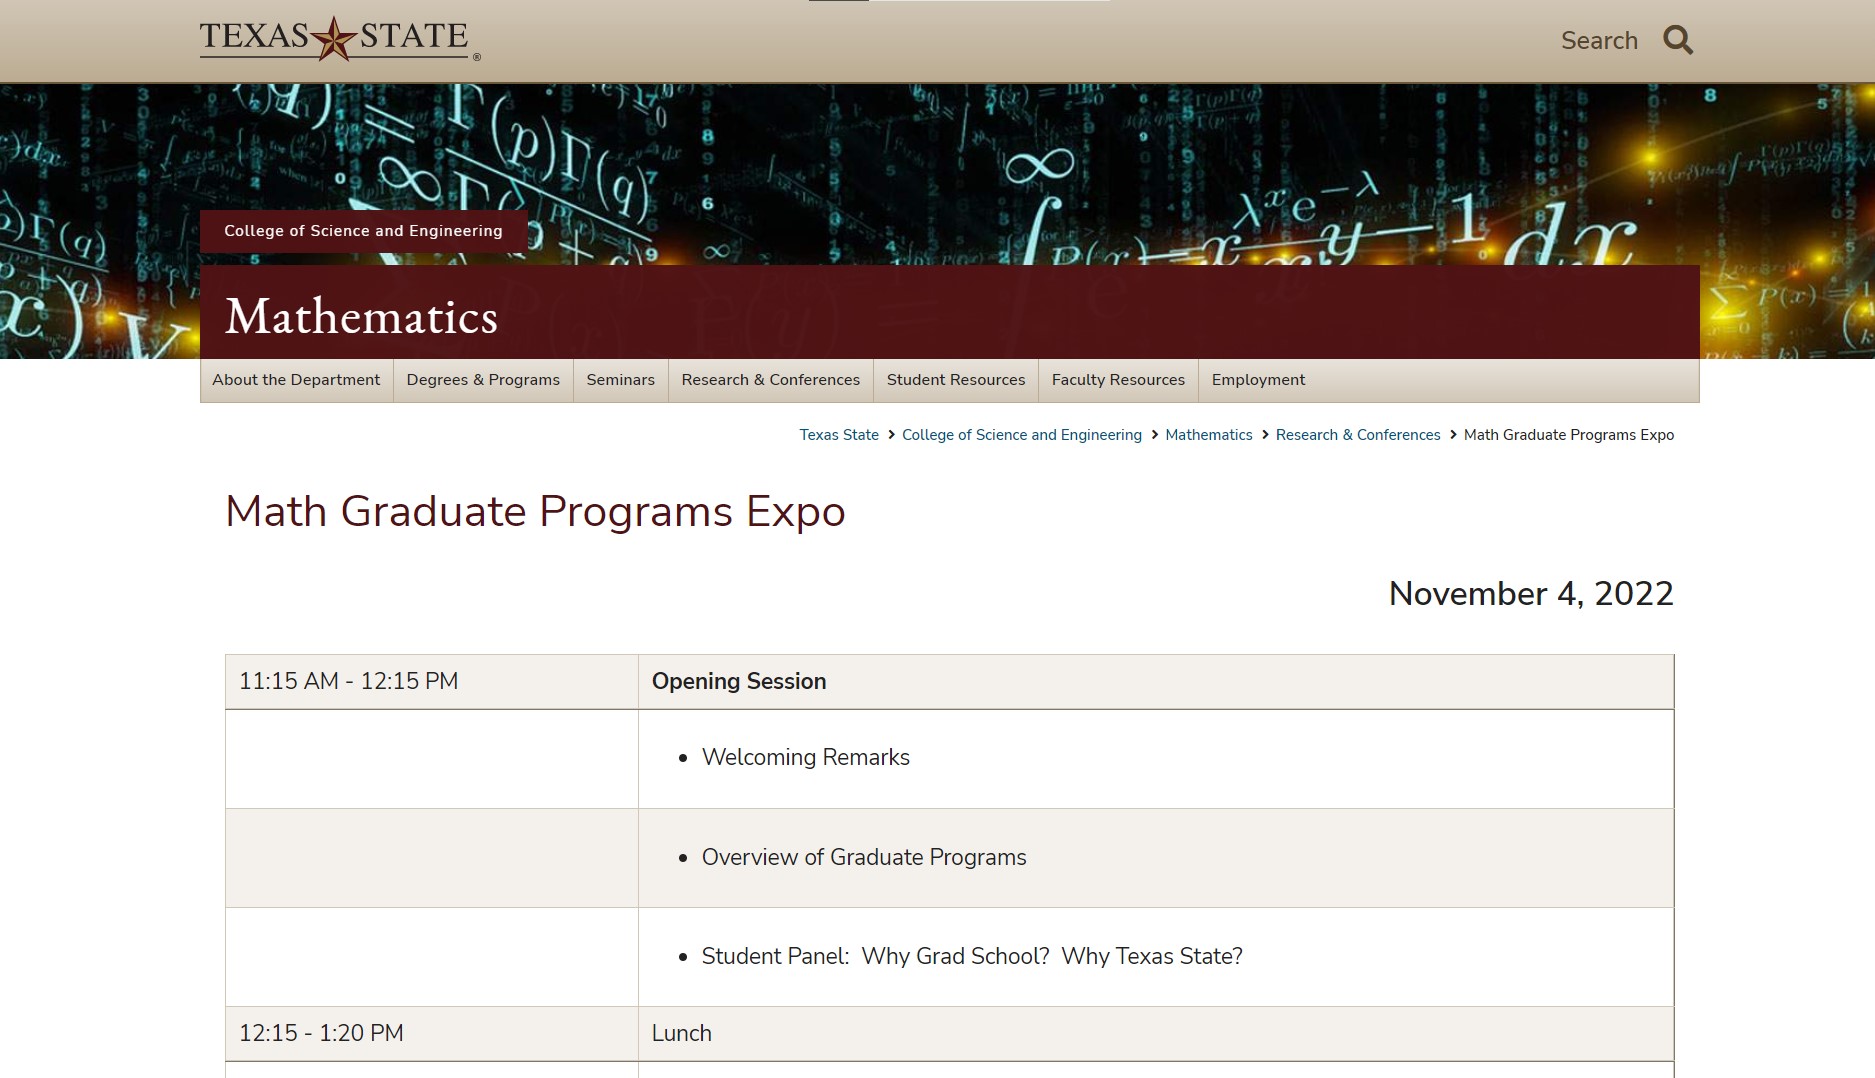Click the Search text in header

tap(1599, 41)
